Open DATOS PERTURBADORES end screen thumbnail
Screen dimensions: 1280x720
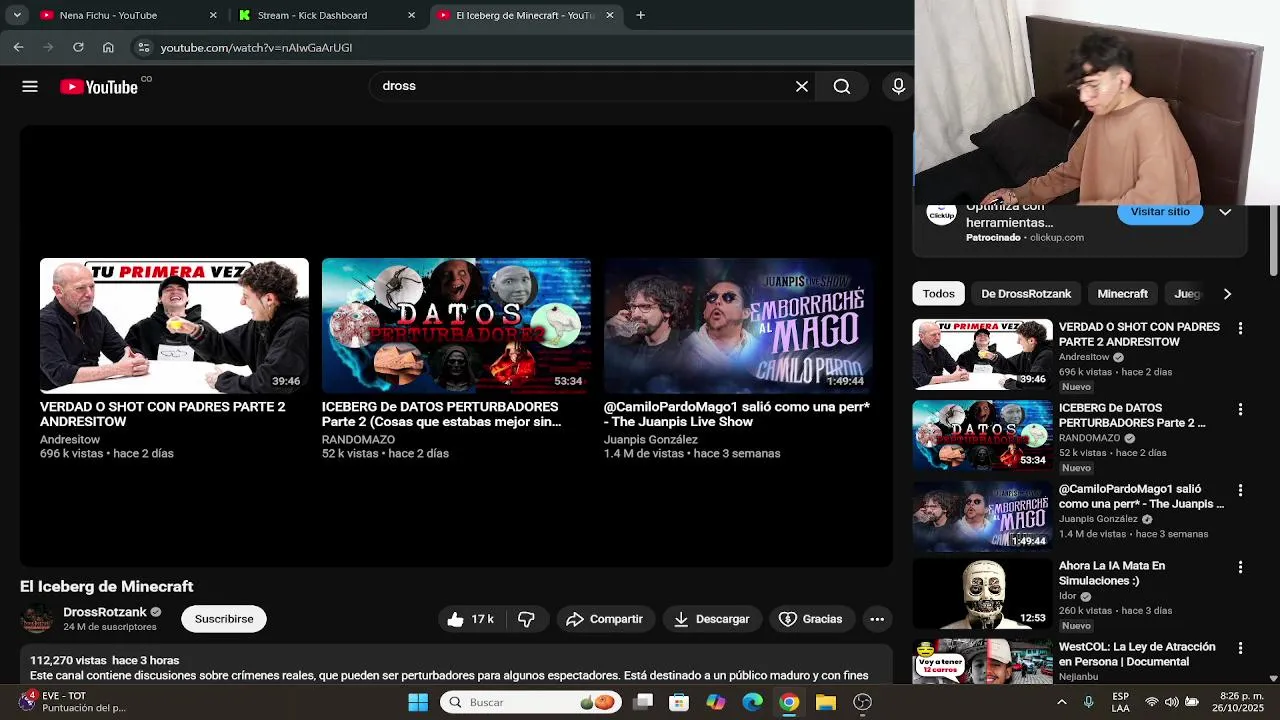coord(456,326)
